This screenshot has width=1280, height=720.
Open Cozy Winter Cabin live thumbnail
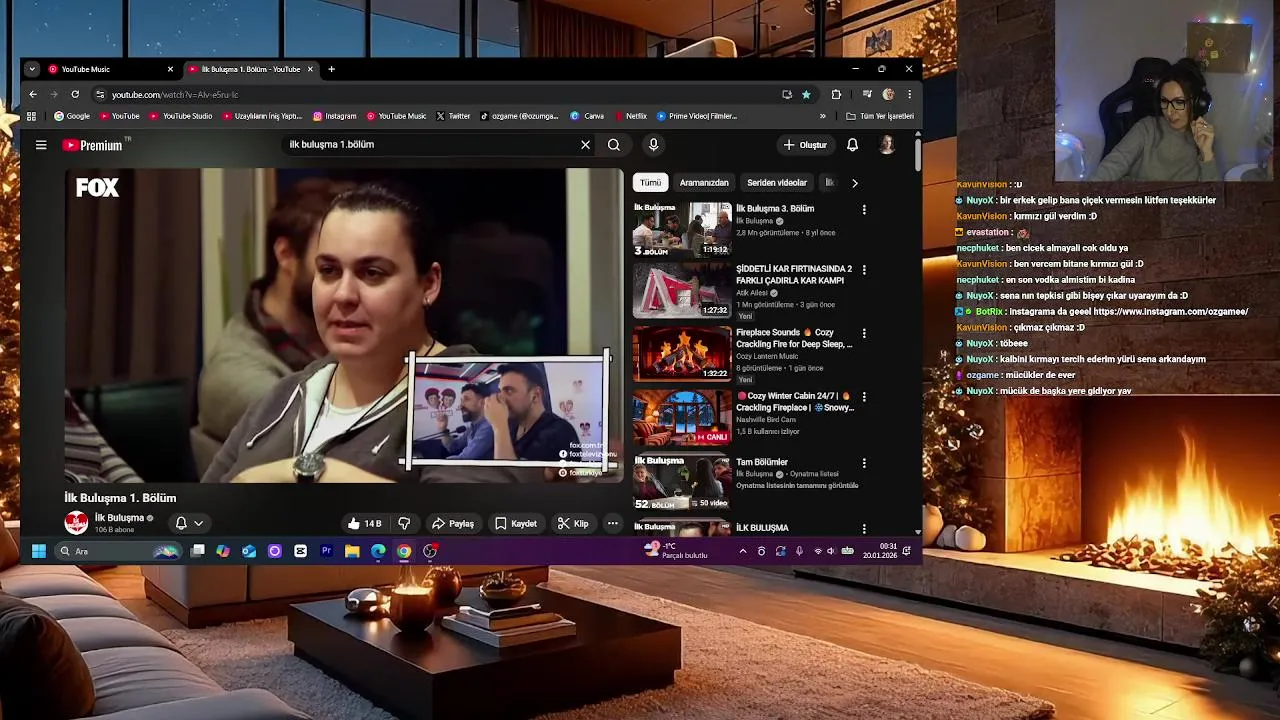[x=682, y=418]
